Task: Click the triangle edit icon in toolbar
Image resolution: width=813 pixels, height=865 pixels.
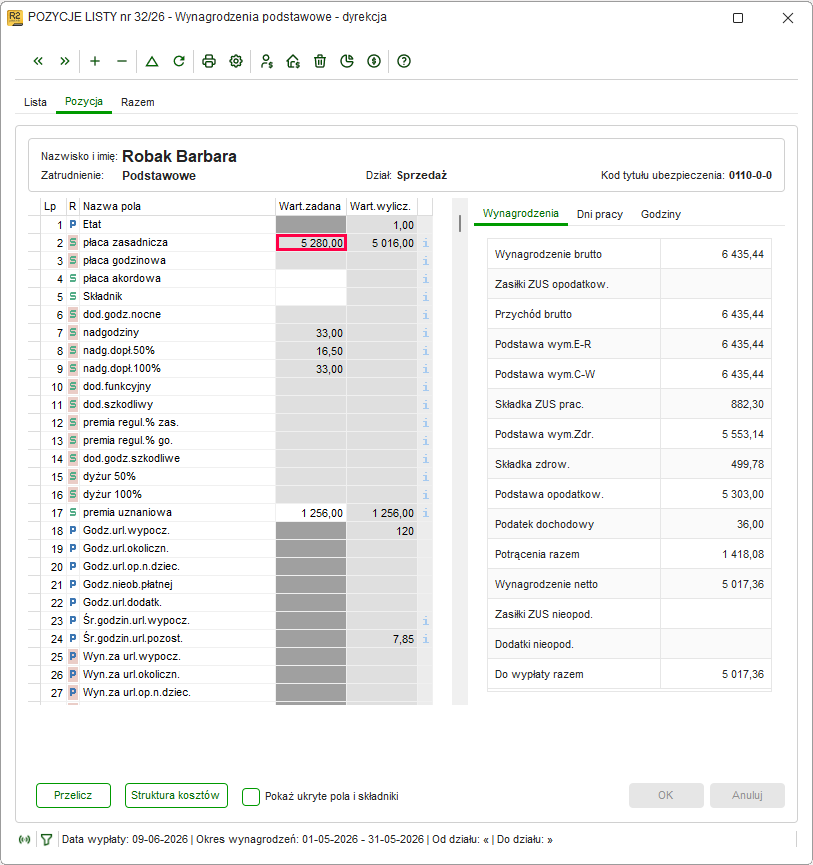Action: coord(152,61)
